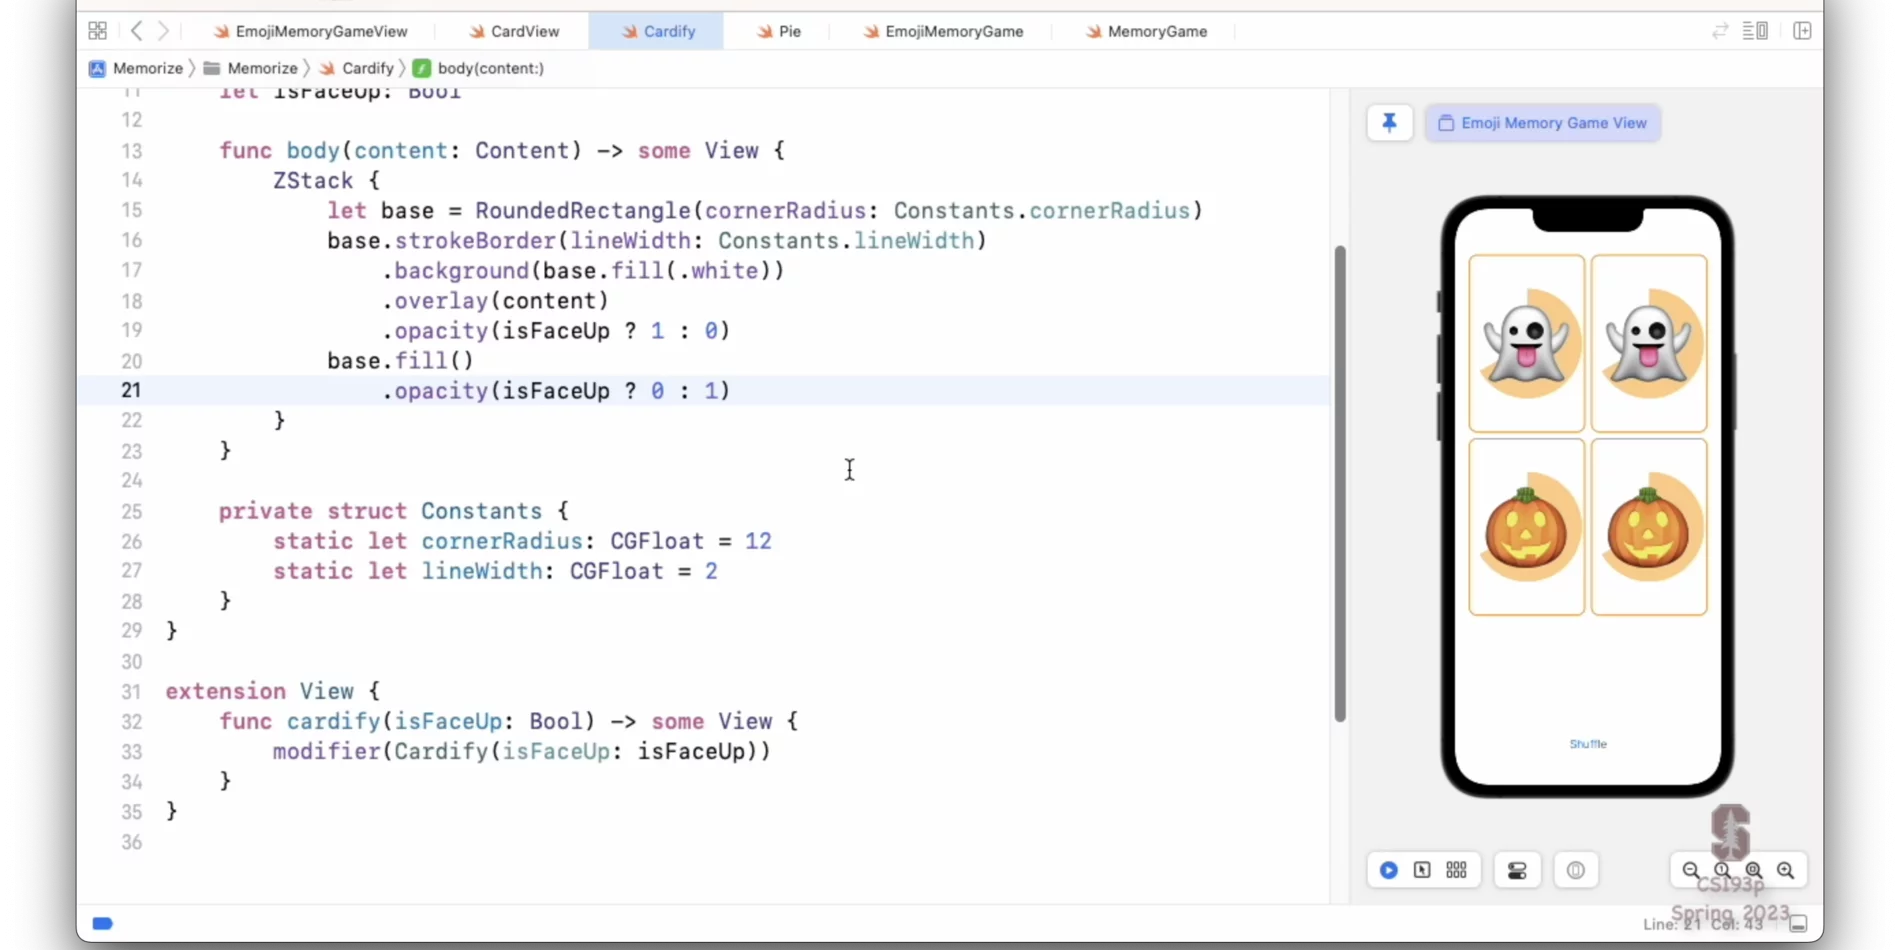The height and width of the screenshot is (950, 1900).
Task: Click base.fill() on line 20
Action: click(400, 361)
